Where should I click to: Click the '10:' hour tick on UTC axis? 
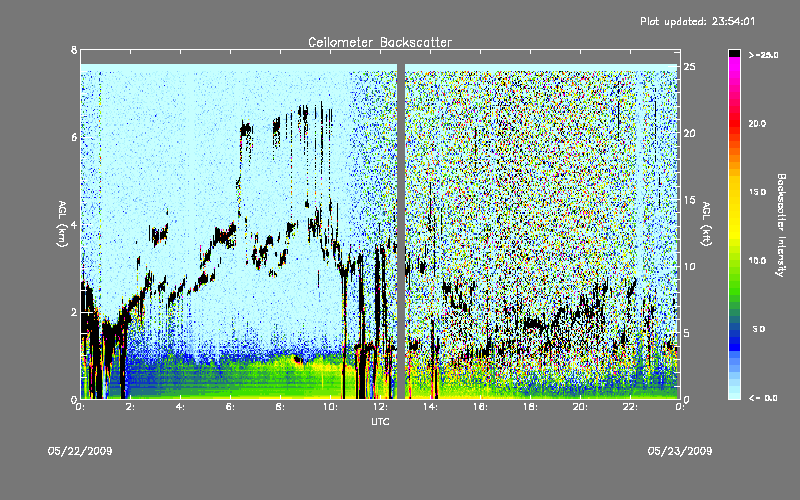(330, 407)
